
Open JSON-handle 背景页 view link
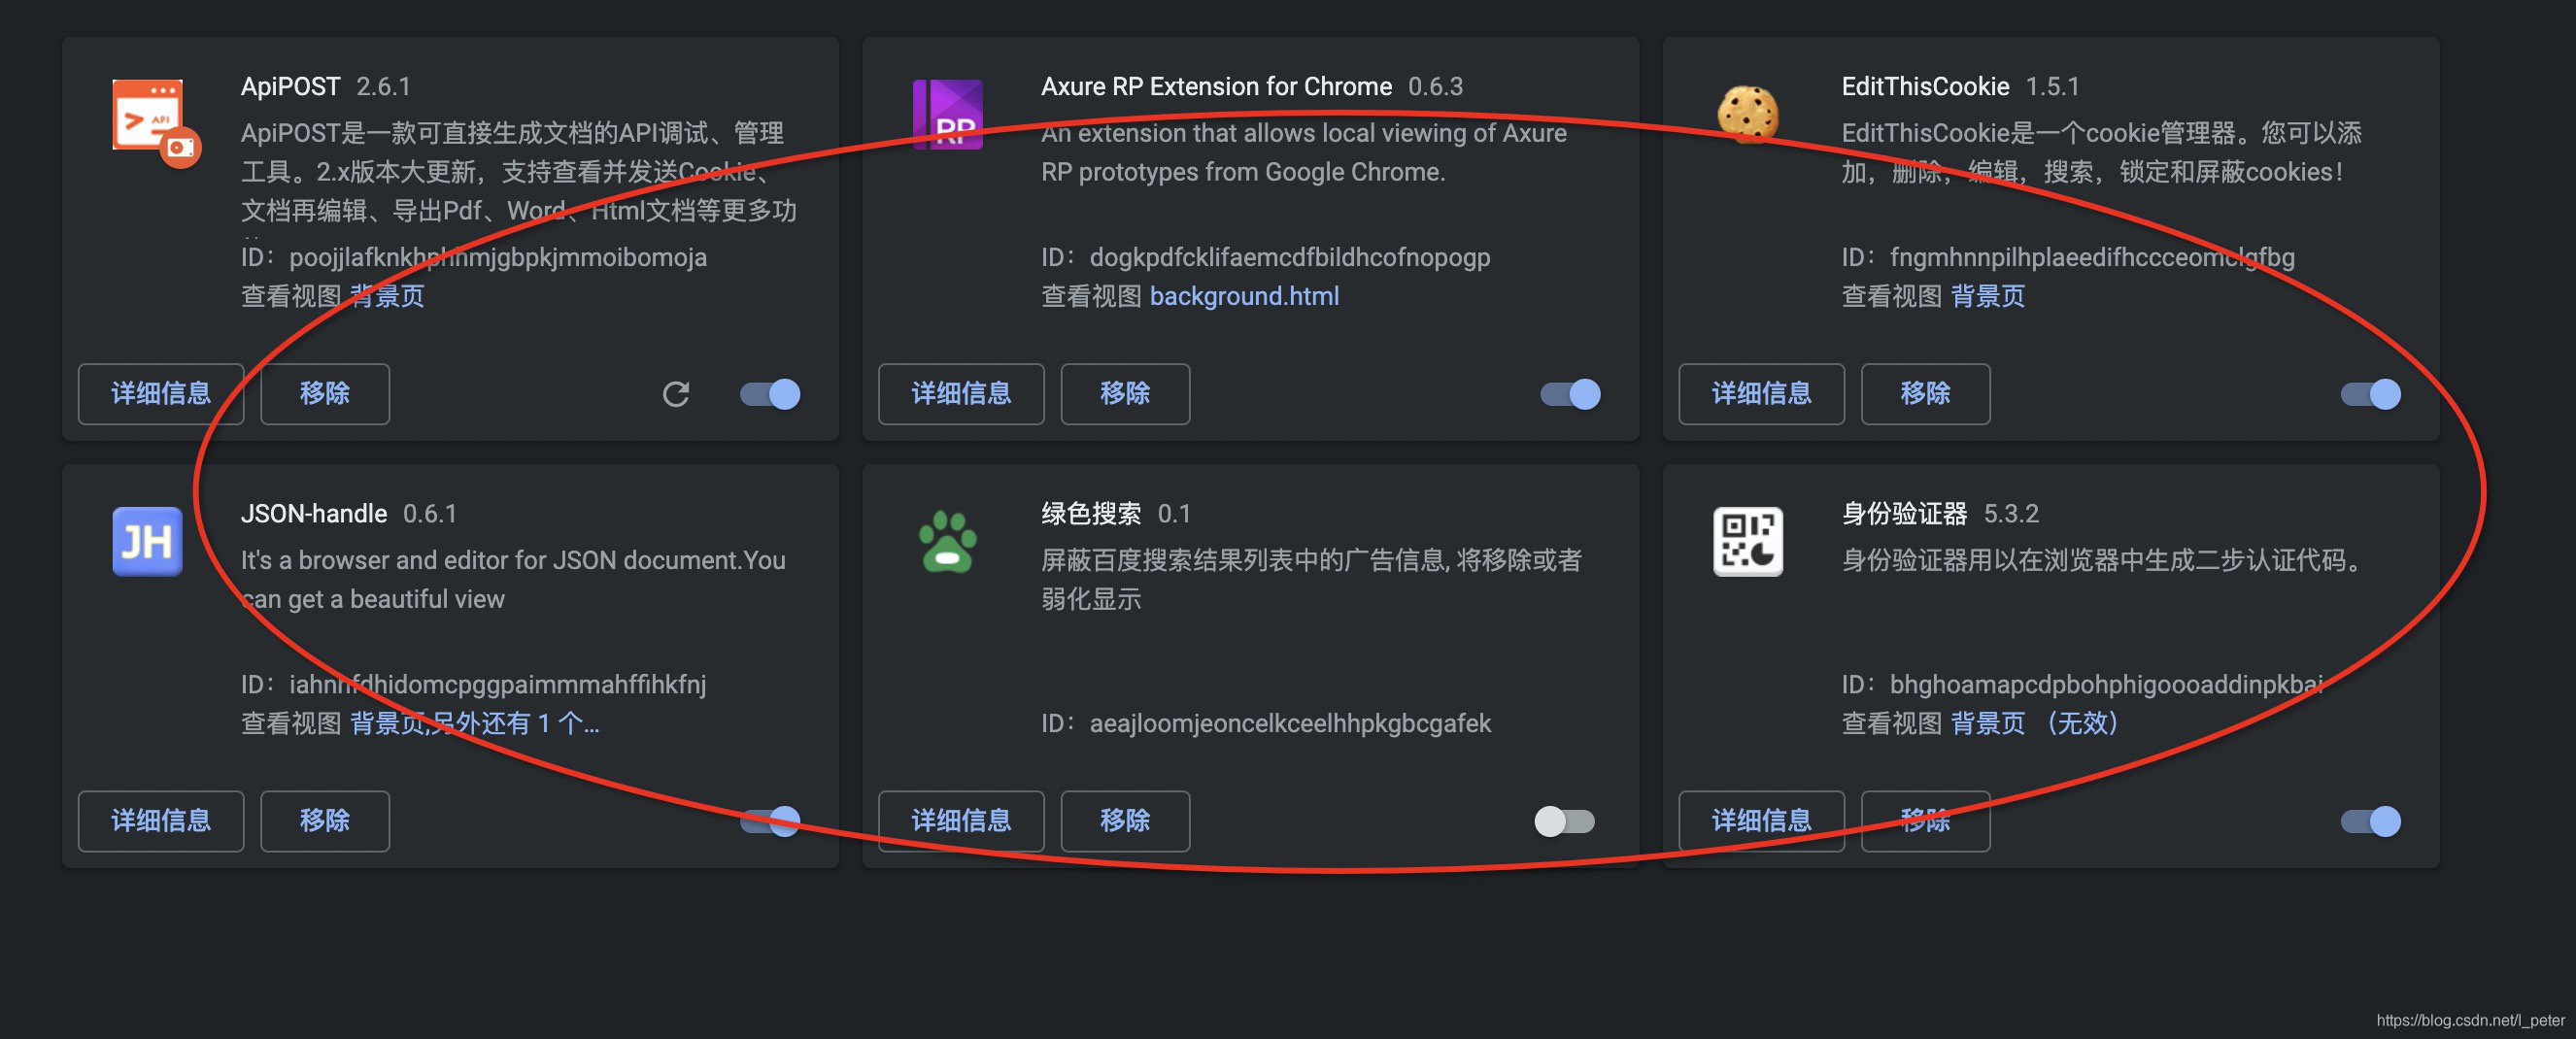point(475,723)
